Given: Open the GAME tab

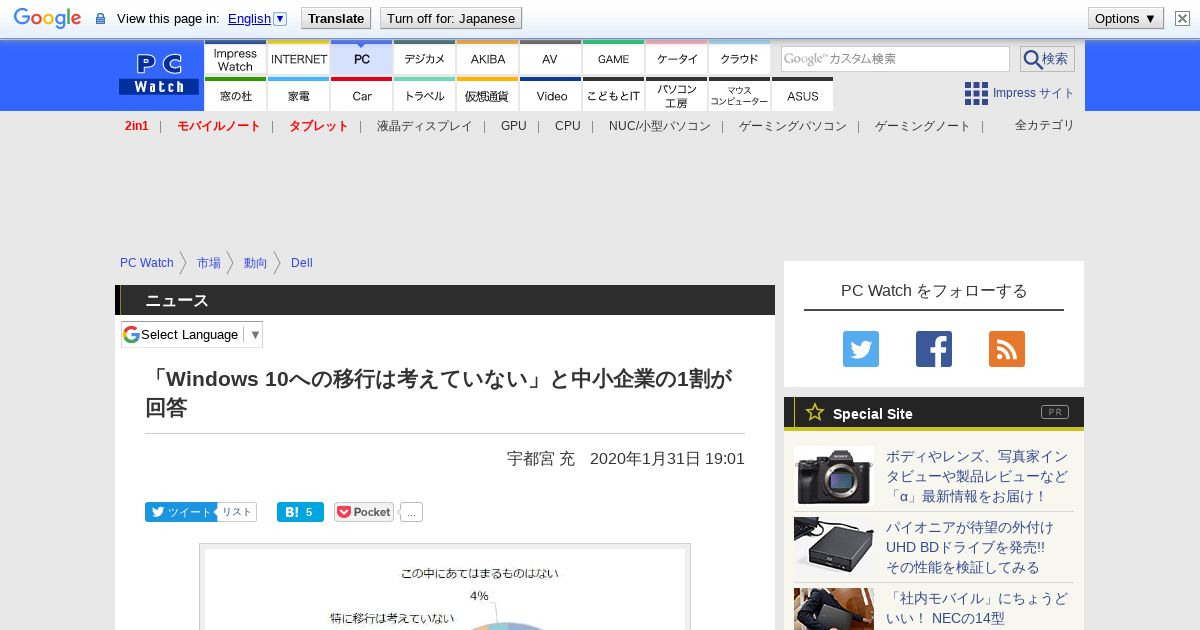Looking at the screenshot, I should [614, 59].
